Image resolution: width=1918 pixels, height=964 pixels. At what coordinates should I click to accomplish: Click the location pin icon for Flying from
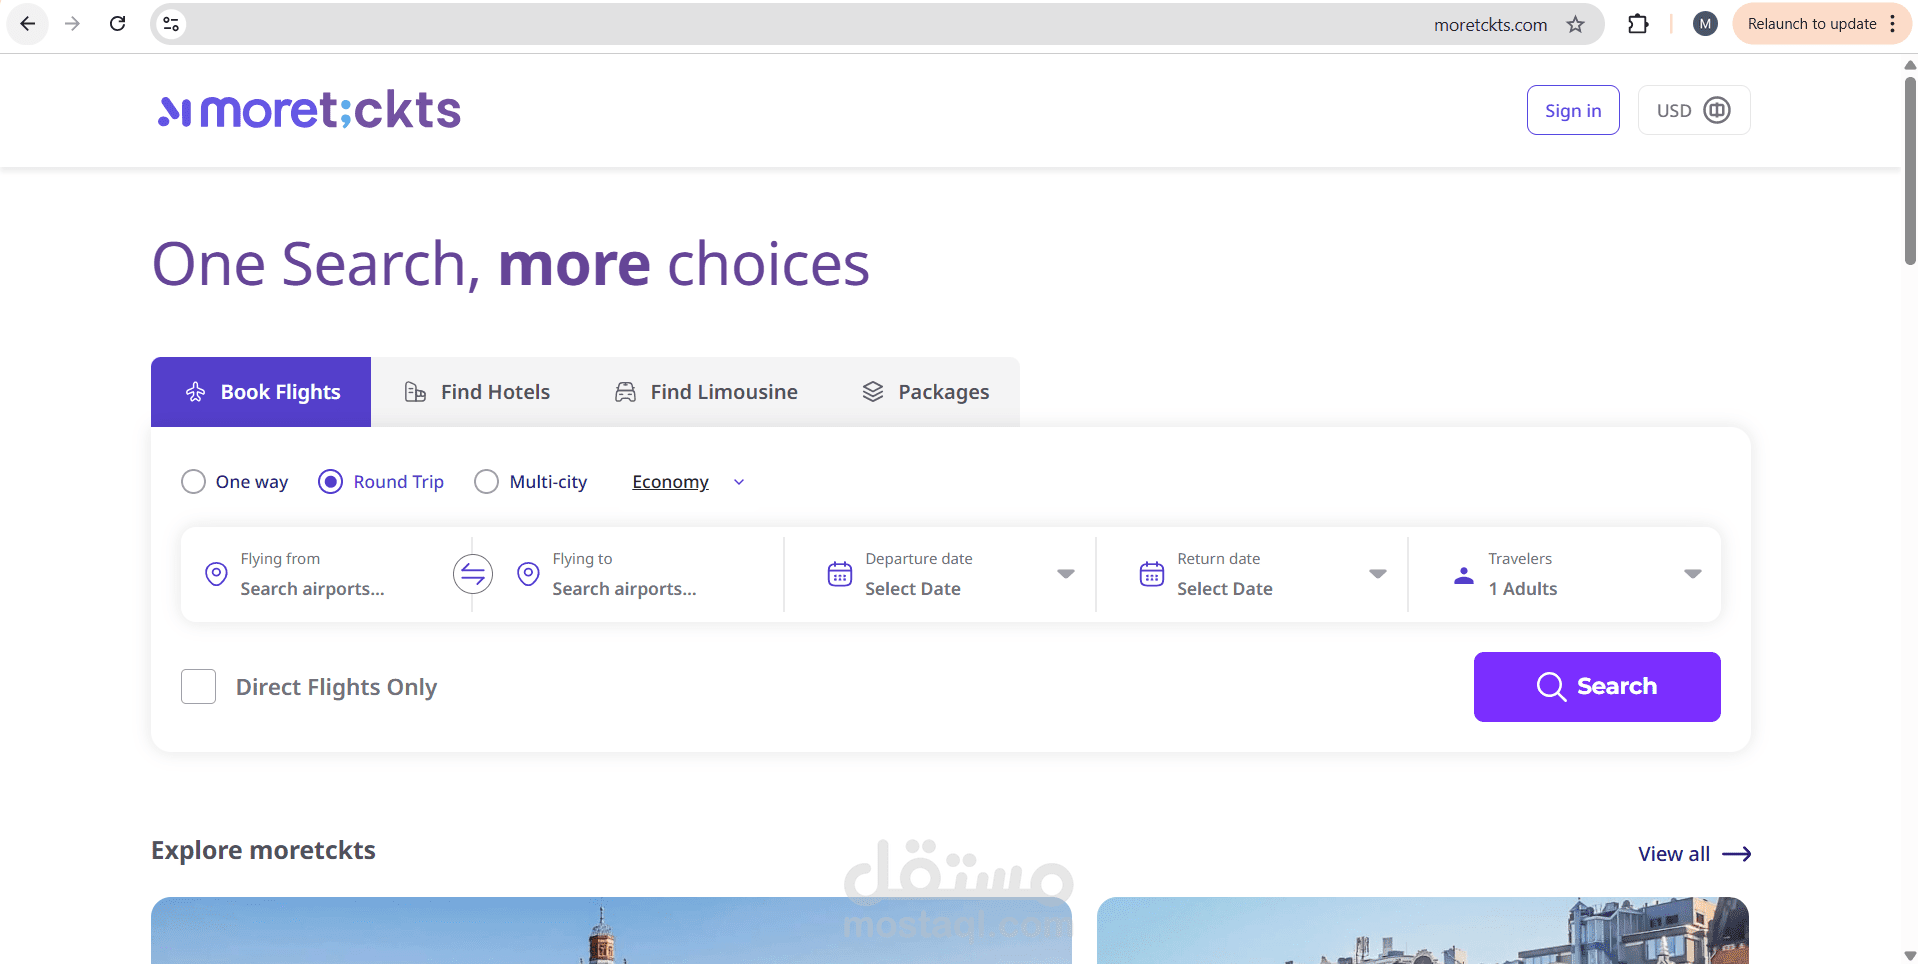[216, 574]
